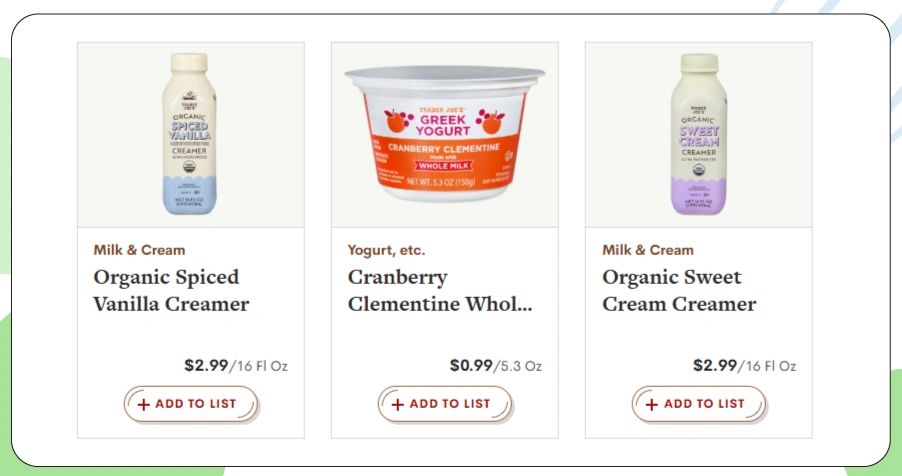Screen dimensions: 902x476
Task: Open the Greek Yogurt cup product image
Action: [445, 135]
